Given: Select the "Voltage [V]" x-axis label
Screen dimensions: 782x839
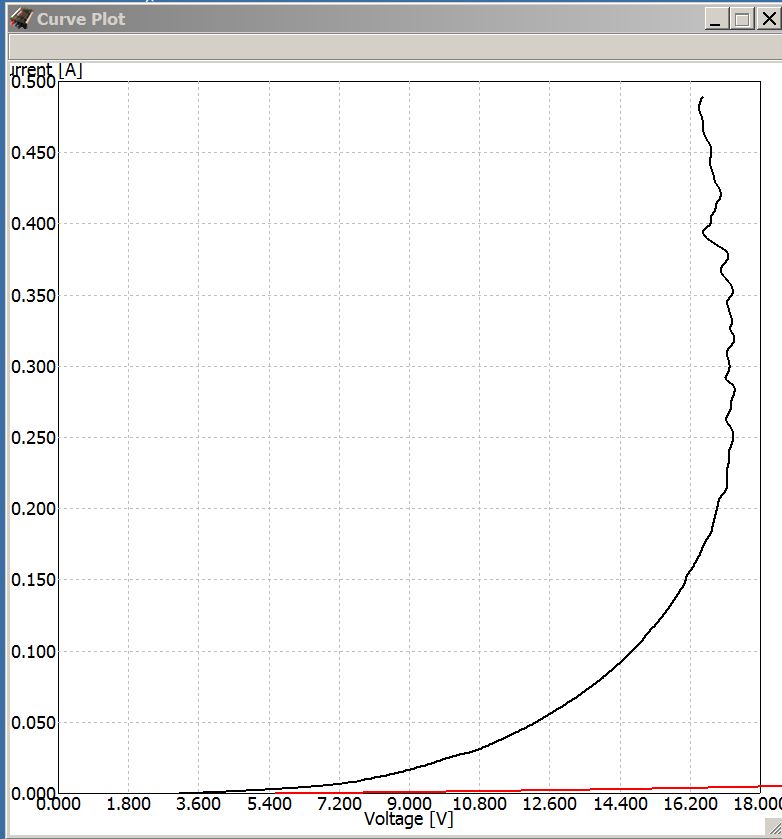Looking at the screenshot, I should pyautogui.click(x=408, y=820).
